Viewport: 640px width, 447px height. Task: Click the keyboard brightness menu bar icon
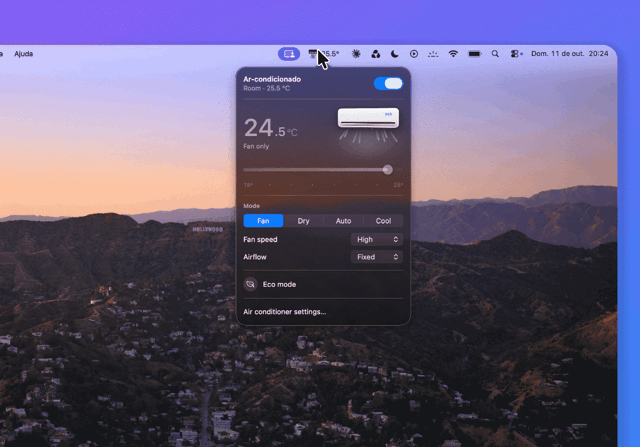433,54
